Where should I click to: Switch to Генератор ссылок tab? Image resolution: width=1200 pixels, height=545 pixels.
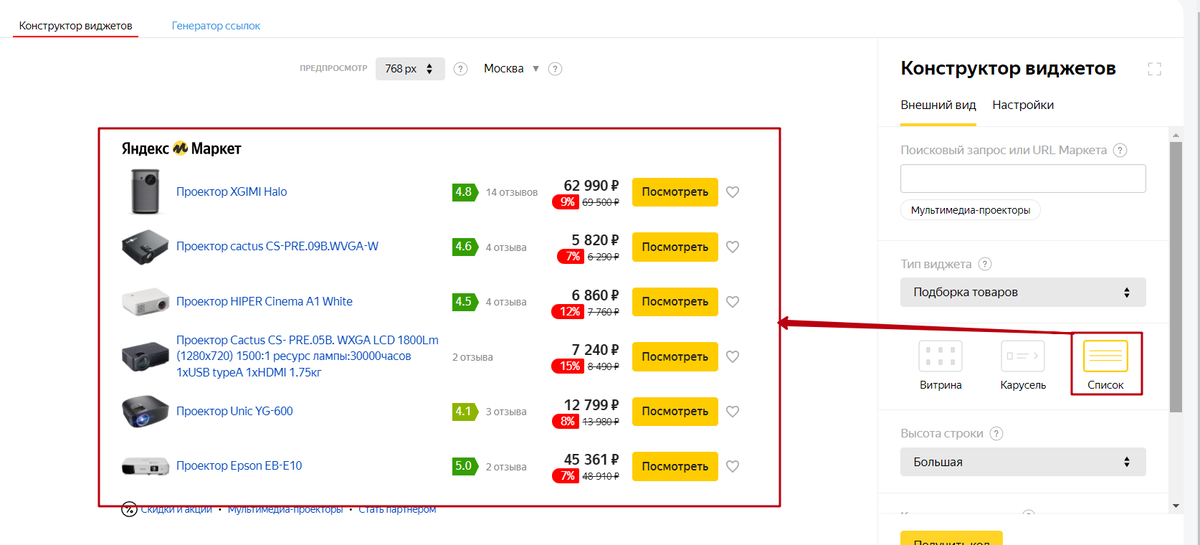click(216, 25)
